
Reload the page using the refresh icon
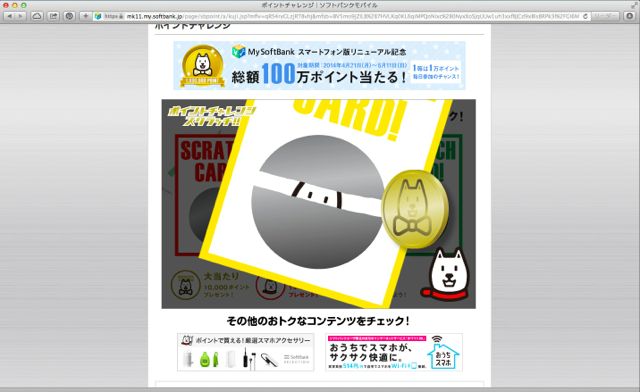click(x=585, y=16)
